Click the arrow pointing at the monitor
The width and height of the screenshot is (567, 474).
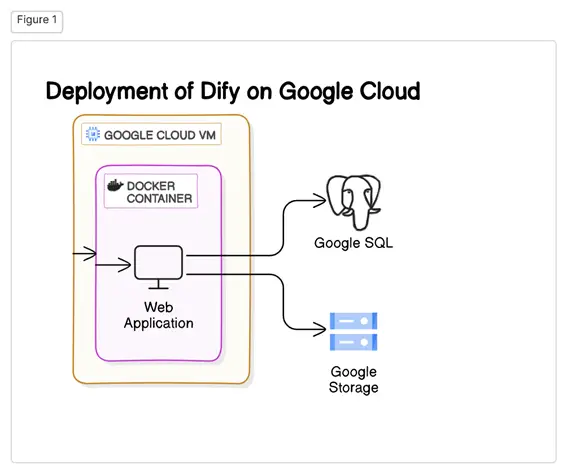click(113, 265)
